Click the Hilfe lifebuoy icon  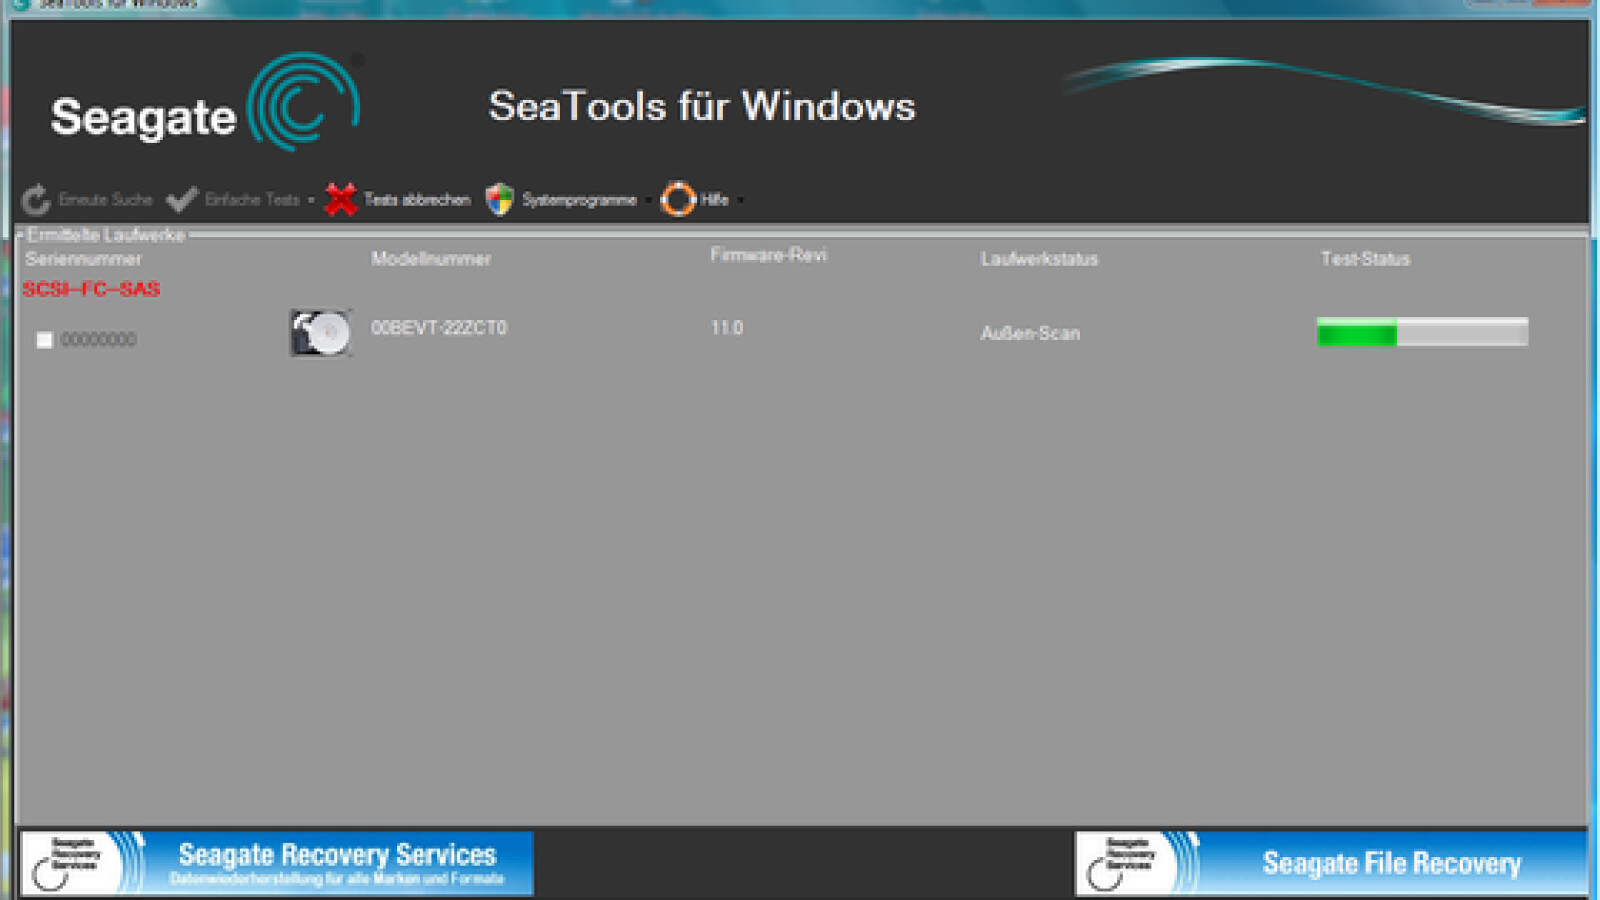[678, 199]
